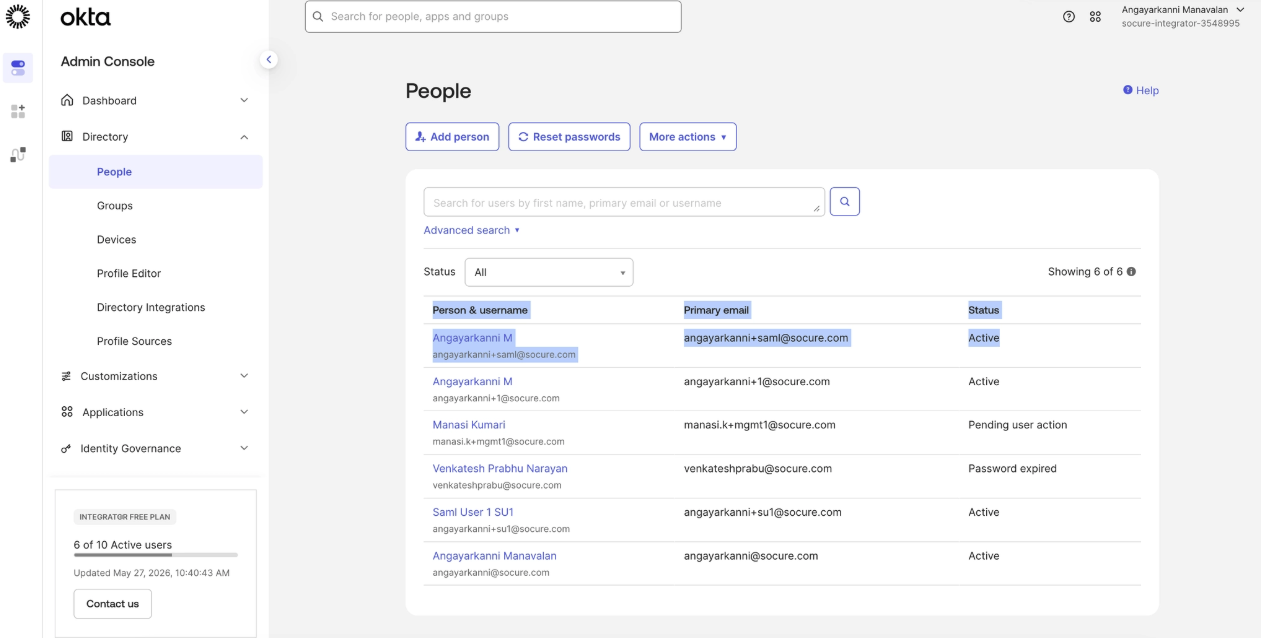Open Saml User 1 SU1 profile
The image size is (1261, 638).
[x=473, y=512]
